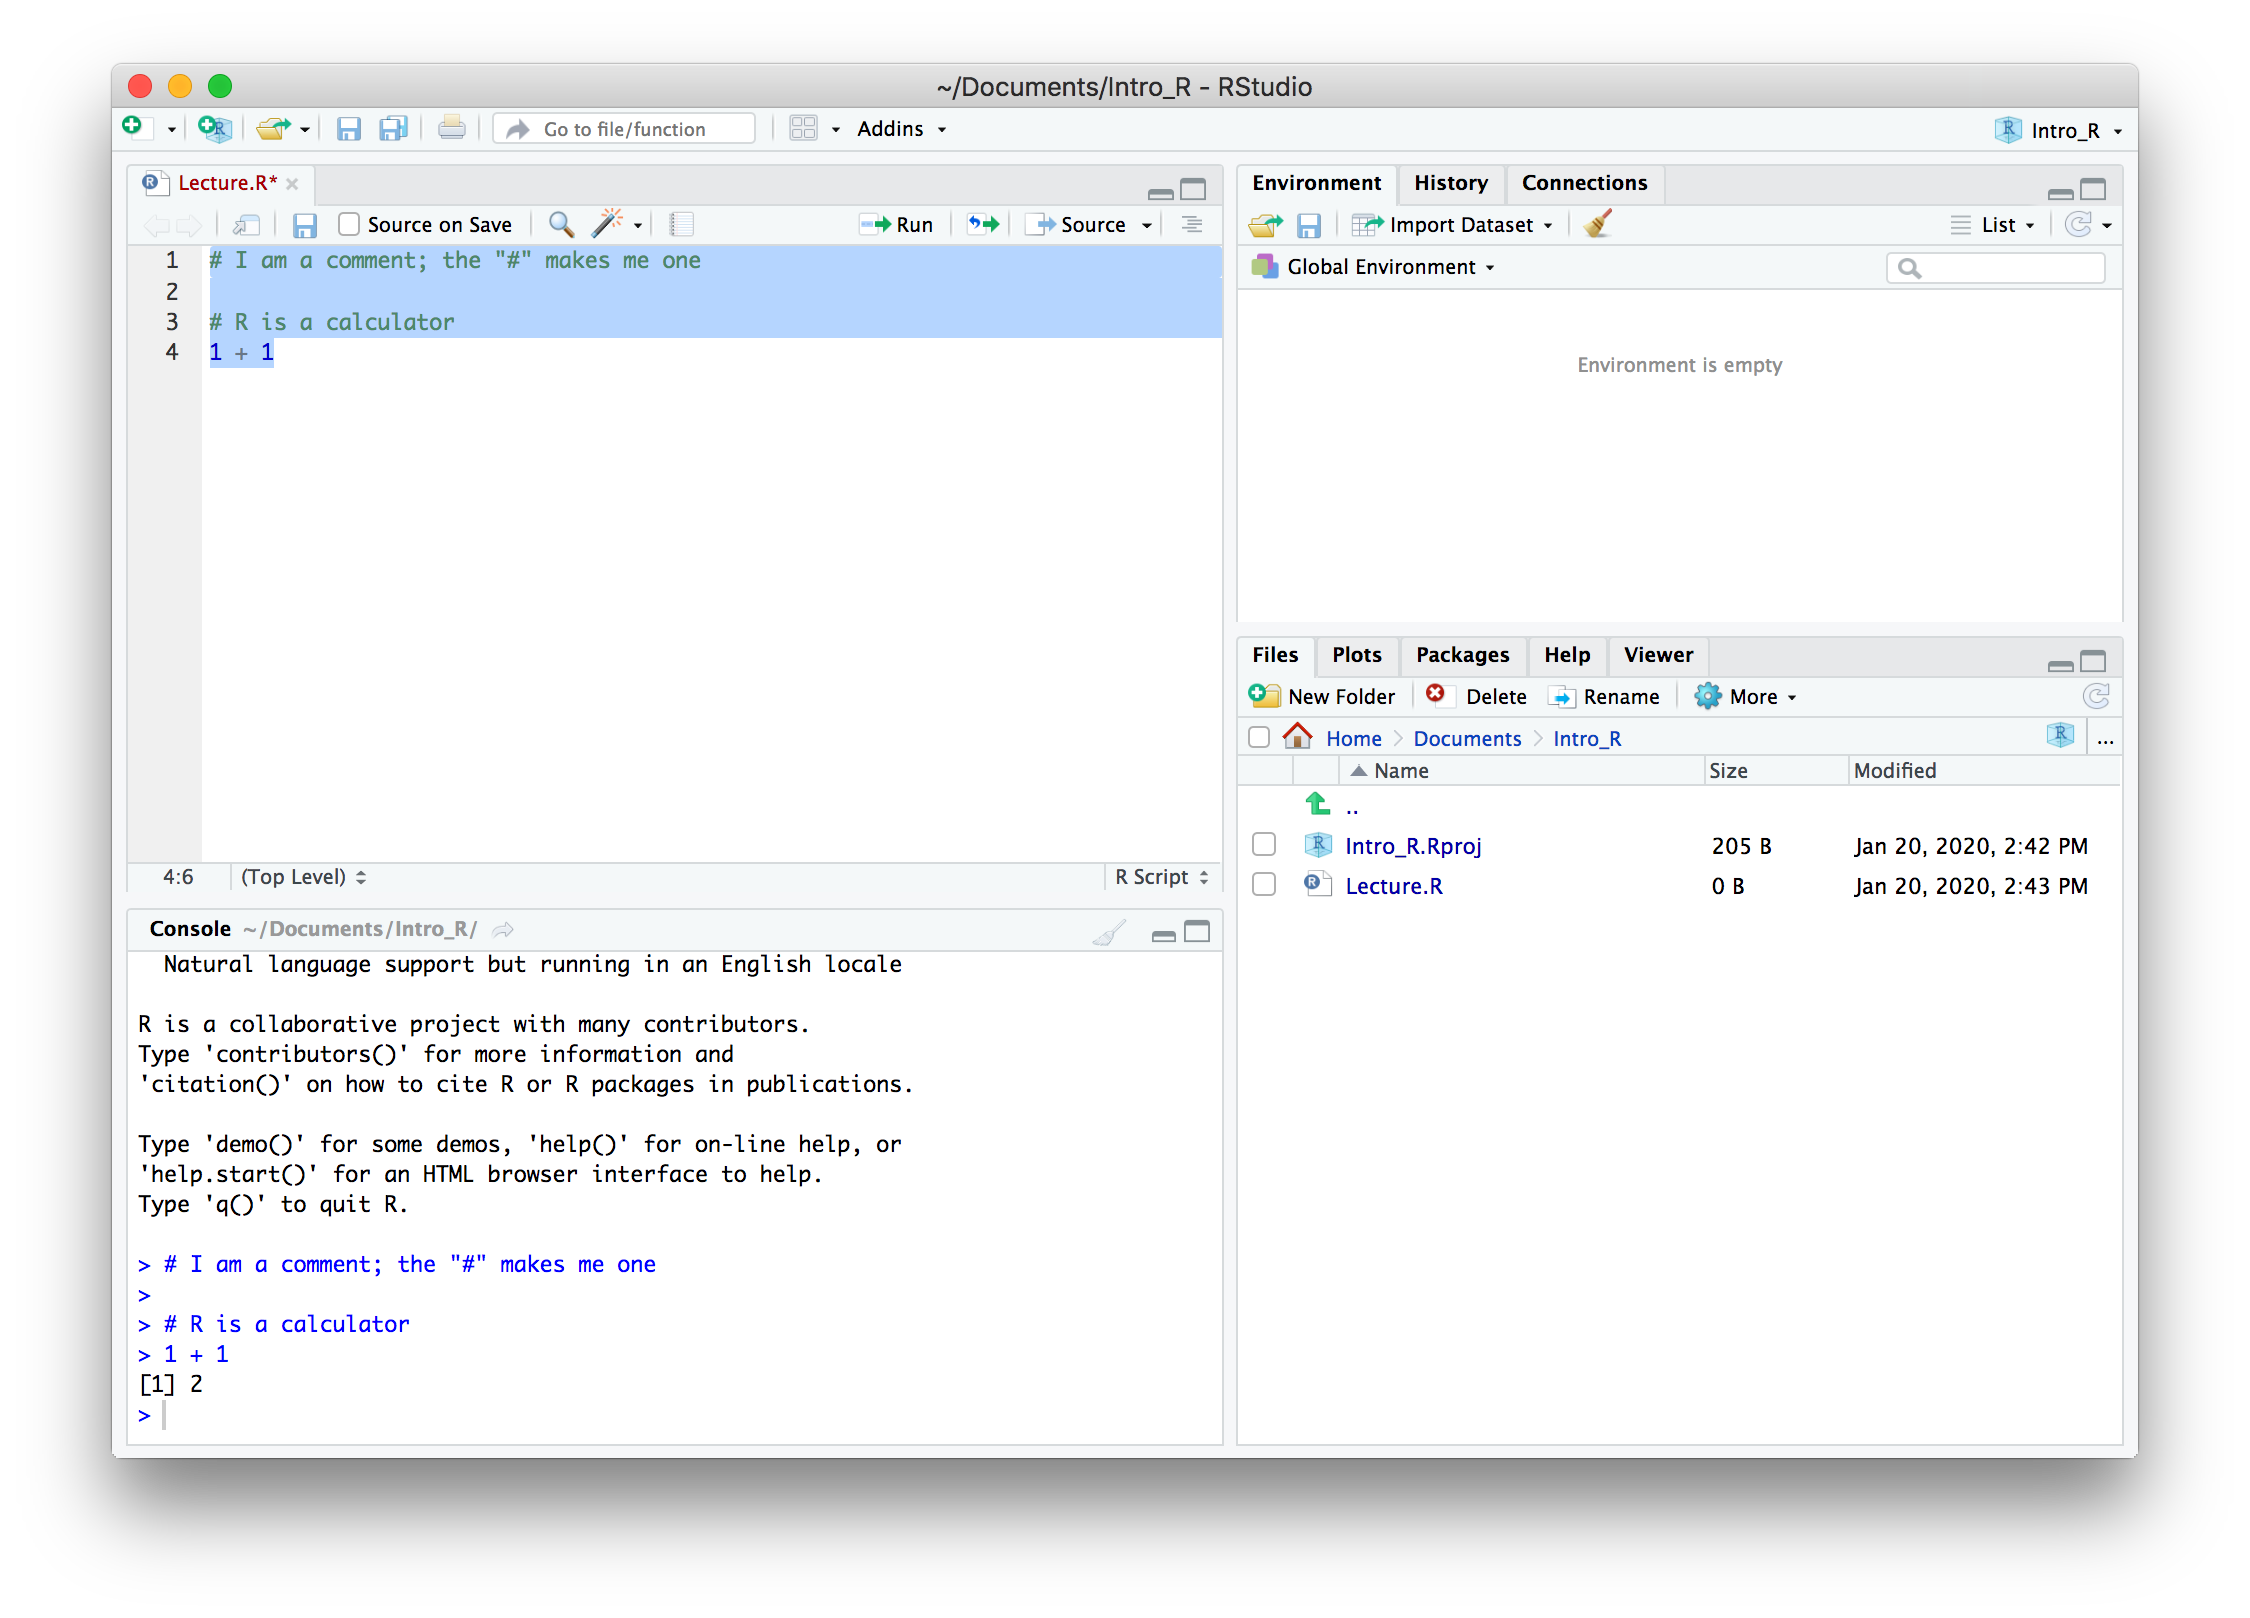2250x1618 pixels.
Task: Open the Plots tab
Action: [x=1356, y=655]
